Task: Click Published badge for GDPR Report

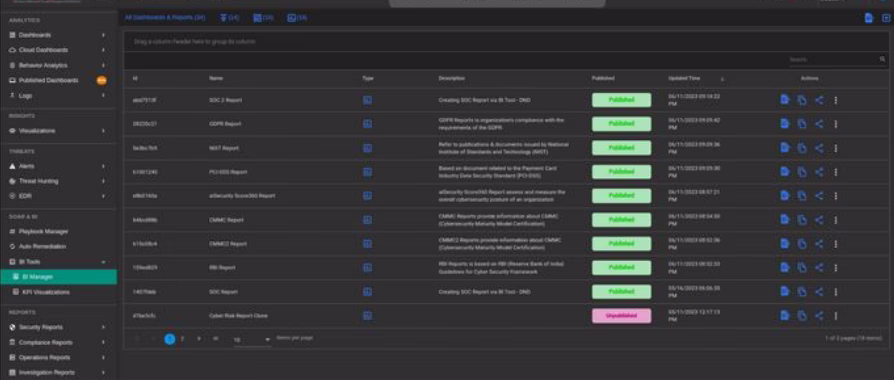Action: (621, 124)
